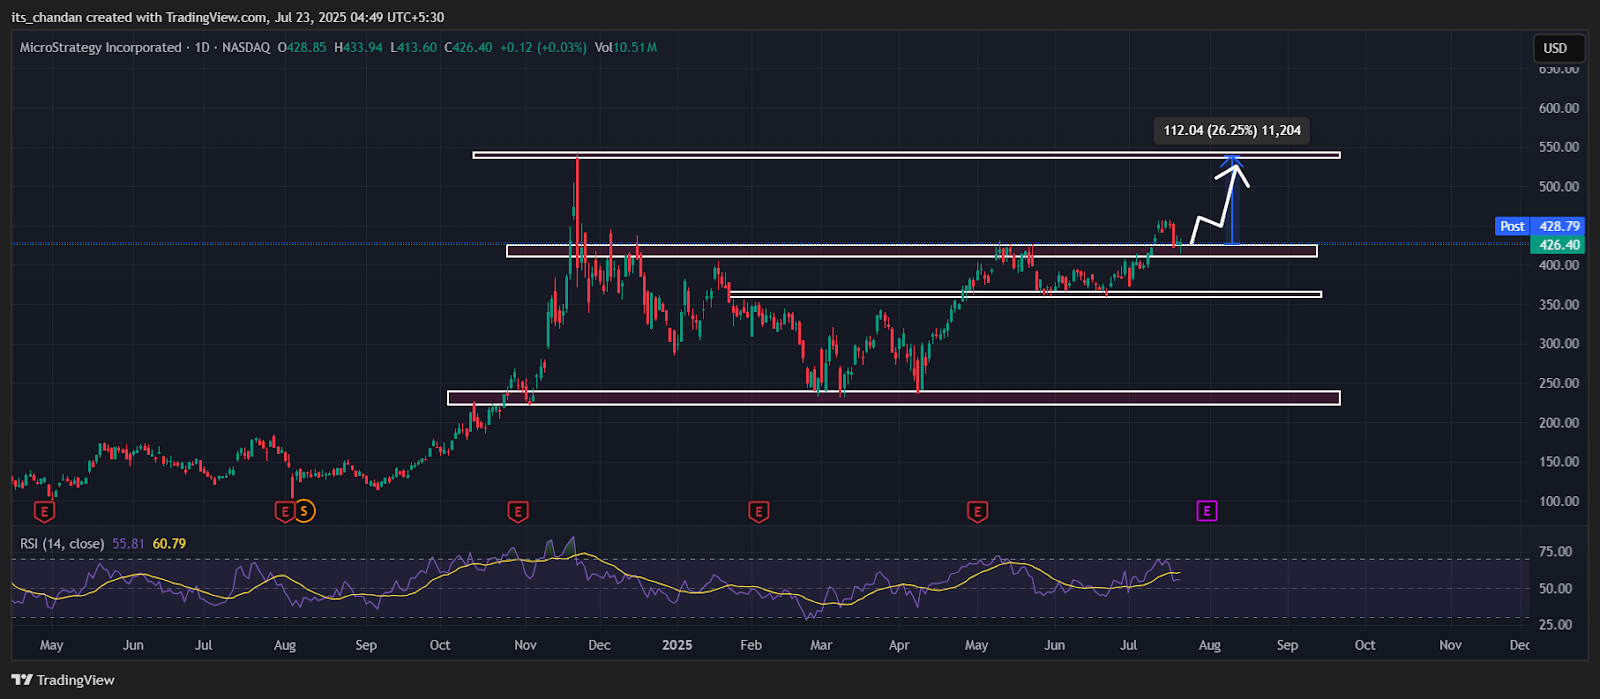Click the orange stock split S marker
Screen dimensions: 1600x699
(x=304, y=512)
